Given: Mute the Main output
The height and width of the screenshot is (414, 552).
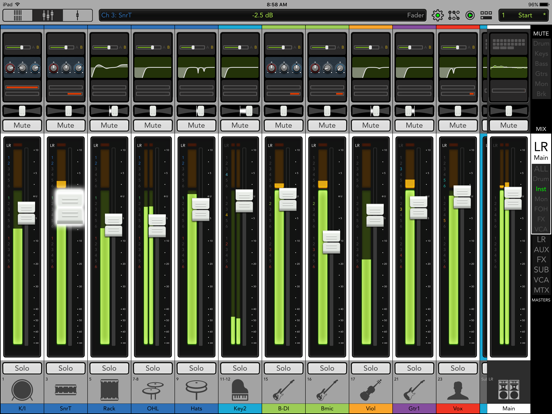Looking at the screenshot, I should coord(509,125).
